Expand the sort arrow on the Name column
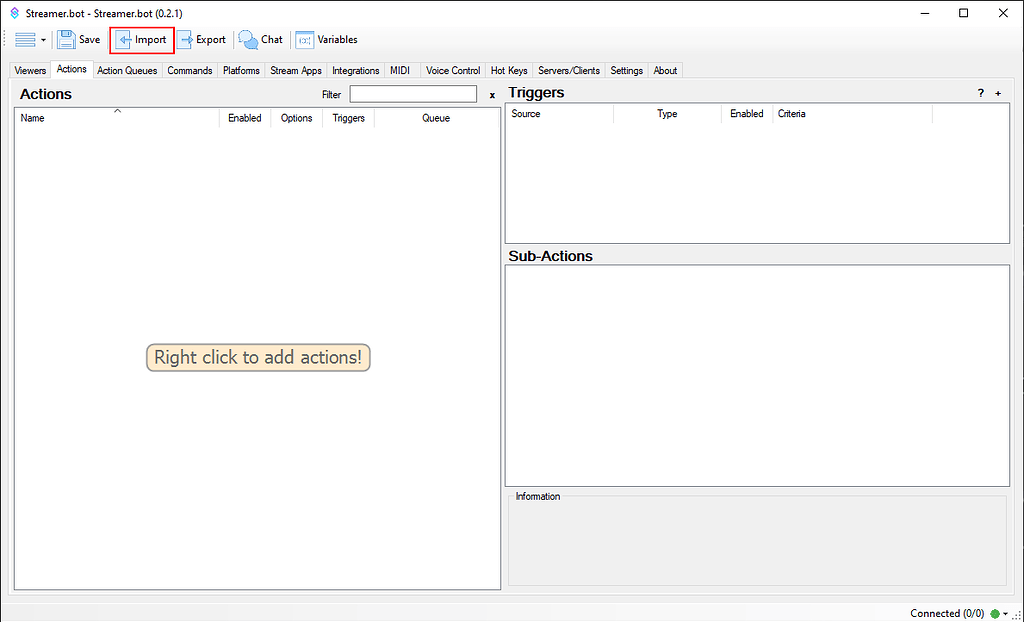 click(x=117, y=111)
